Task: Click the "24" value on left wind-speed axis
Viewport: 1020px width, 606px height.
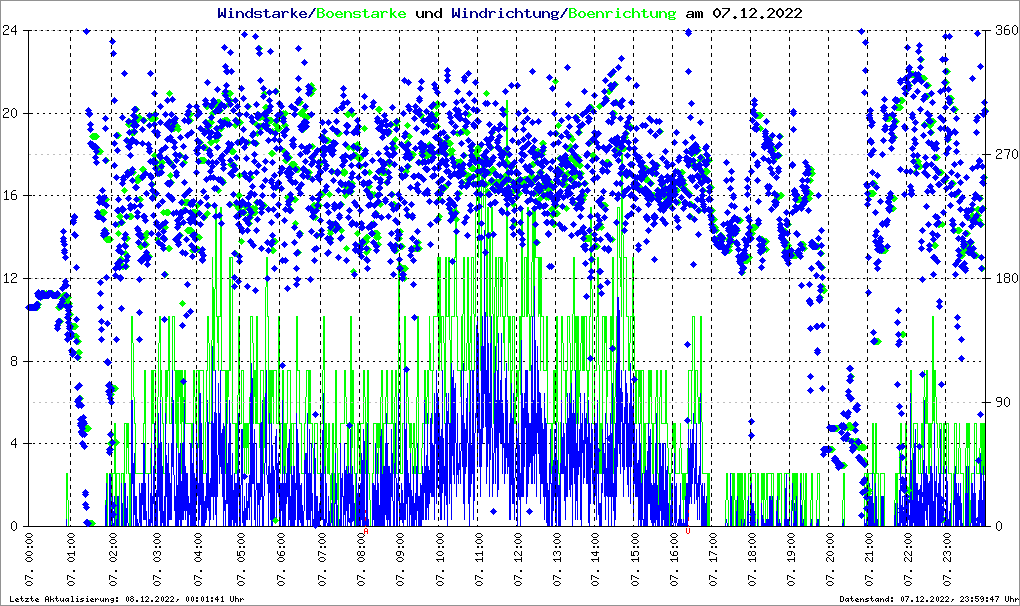Action: point(12,30)
